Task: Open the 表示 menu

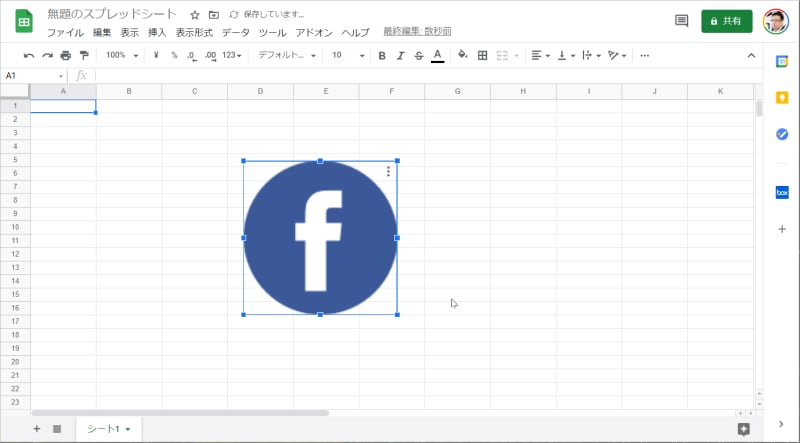Action: pyautogui.click(x=130, y=33)
